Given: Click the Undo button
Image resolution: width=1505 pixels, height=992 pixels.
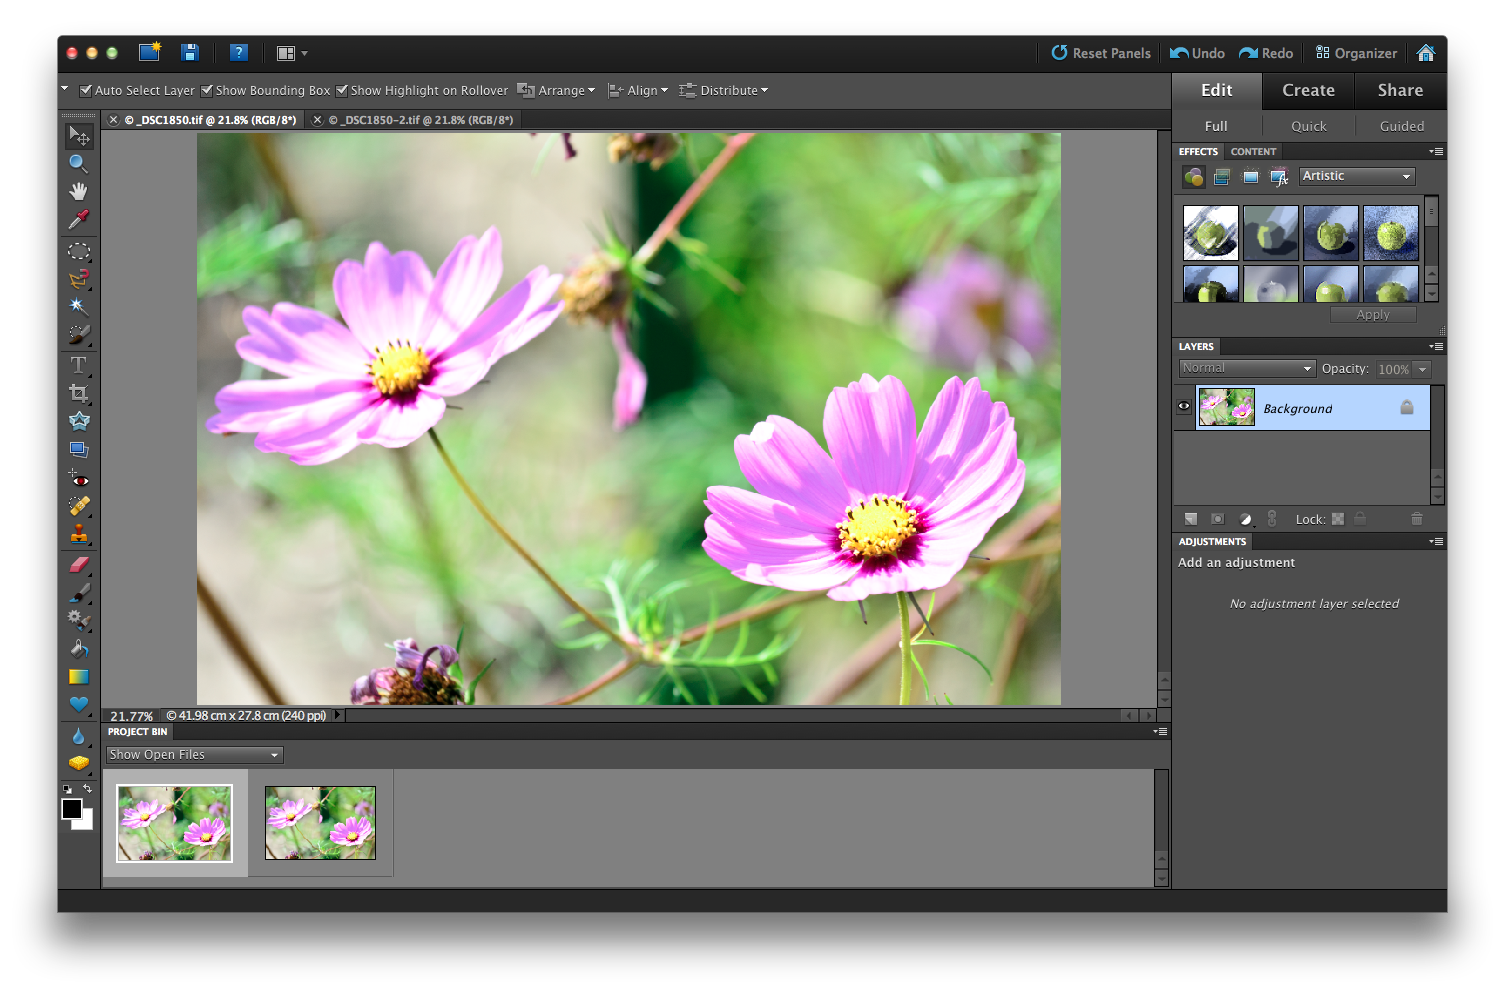Looking at the screenshot, I should click(1198, 53).
